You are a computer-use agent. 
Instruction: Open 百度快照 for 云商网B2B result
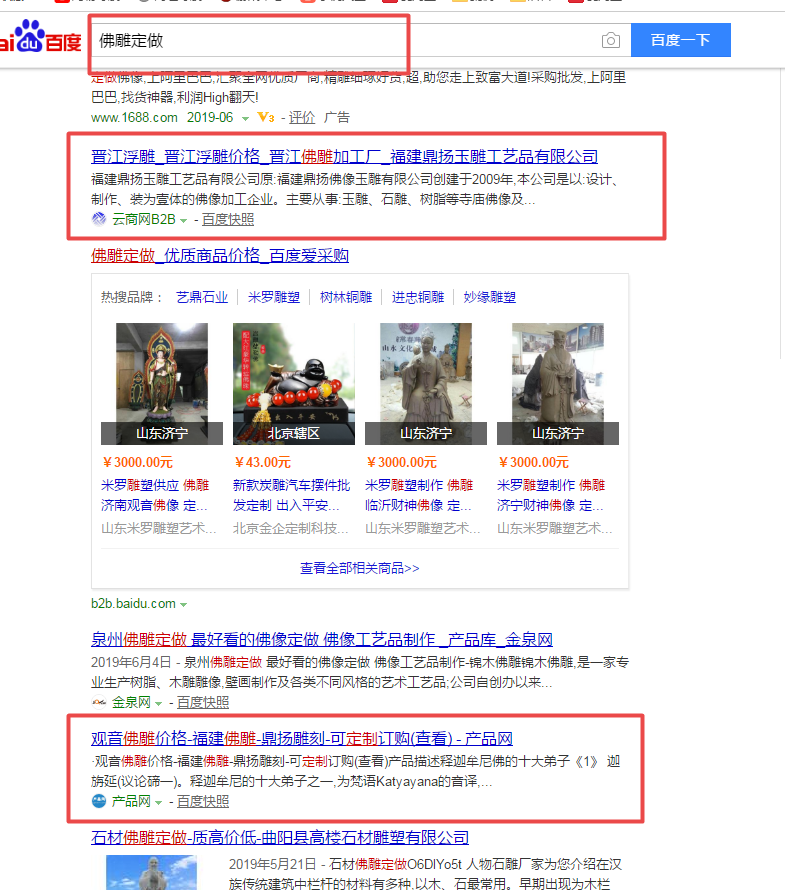[x=228, y=219]
